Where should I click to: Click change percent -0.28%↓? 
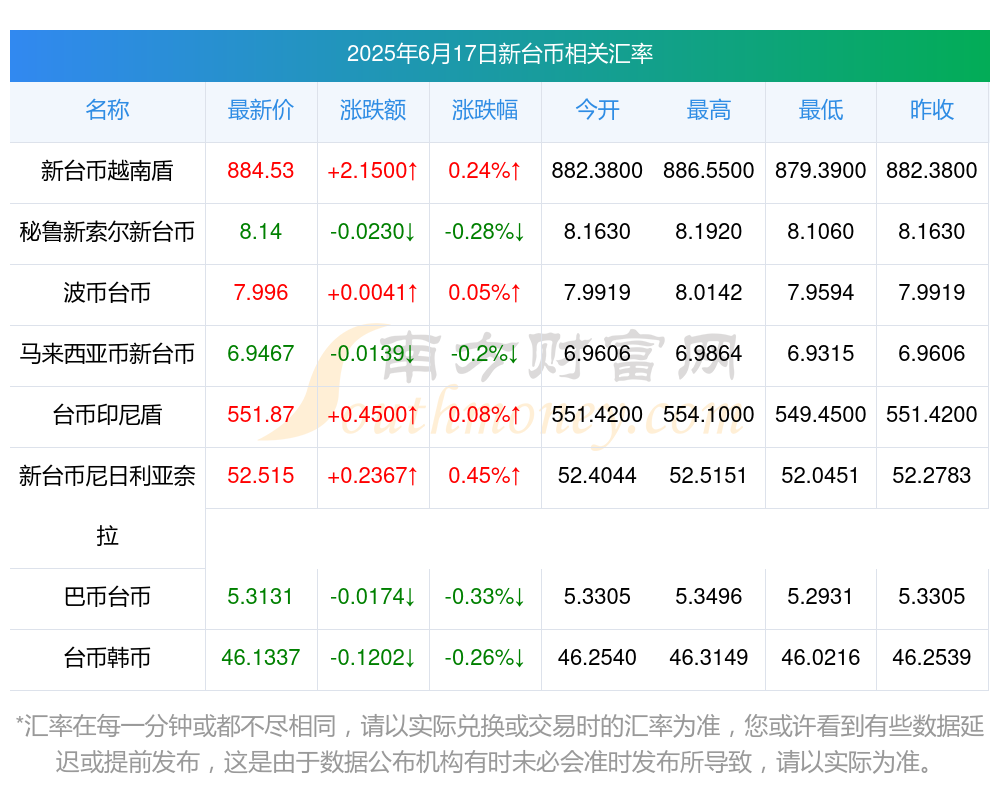click(485, 232)
